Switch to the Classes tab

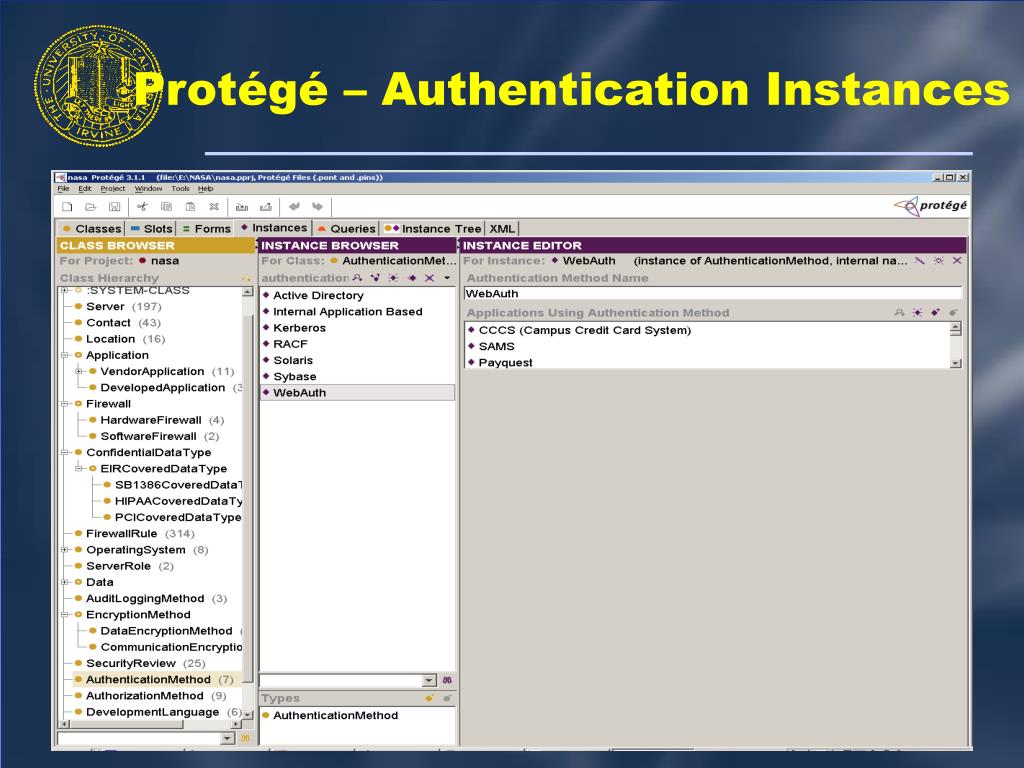tap(91, 229)
